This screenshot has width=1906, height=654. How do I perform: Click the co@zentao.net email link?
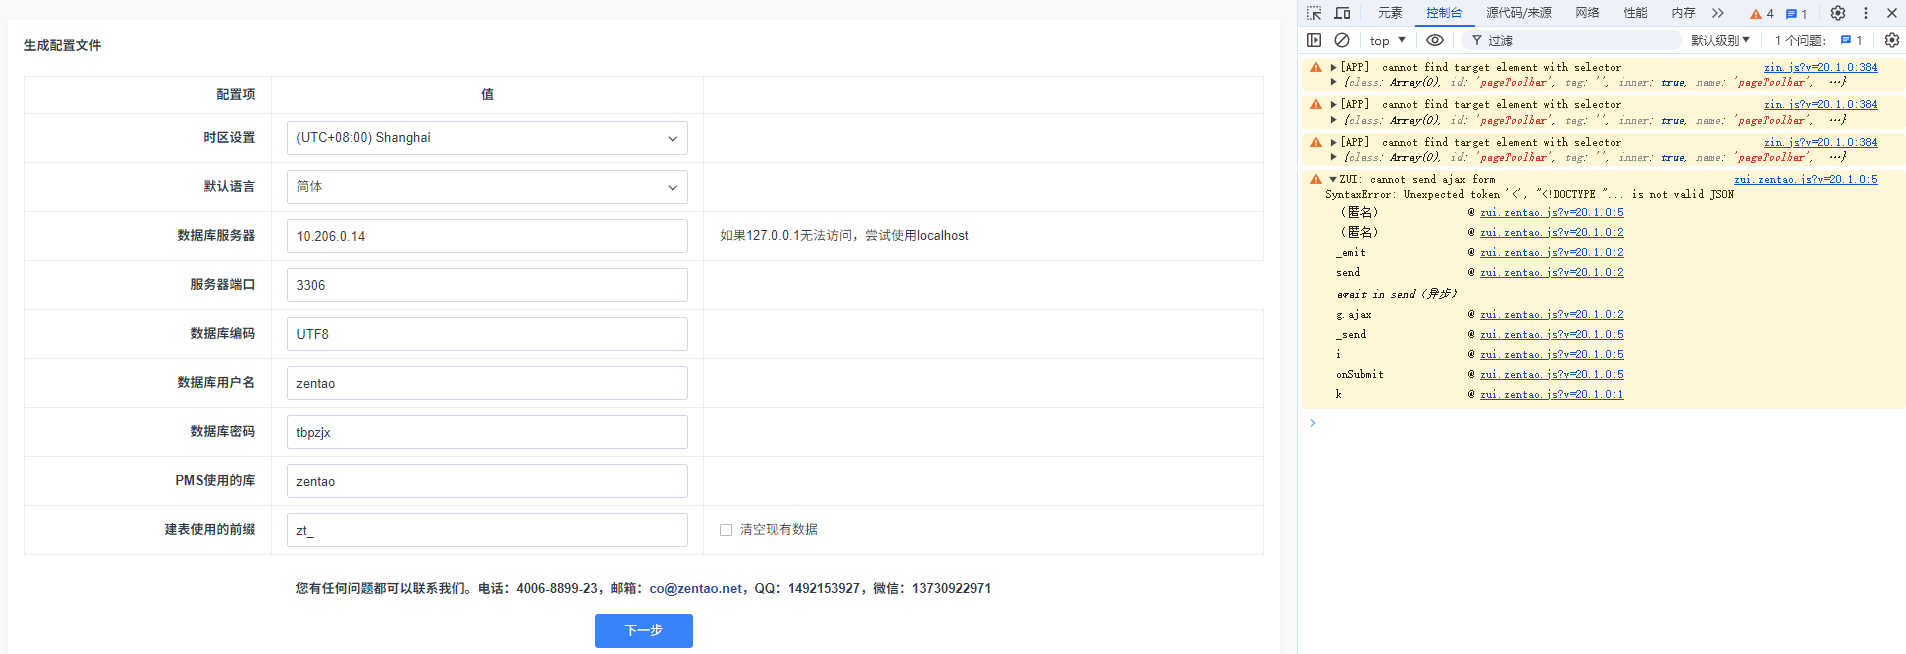696,589
